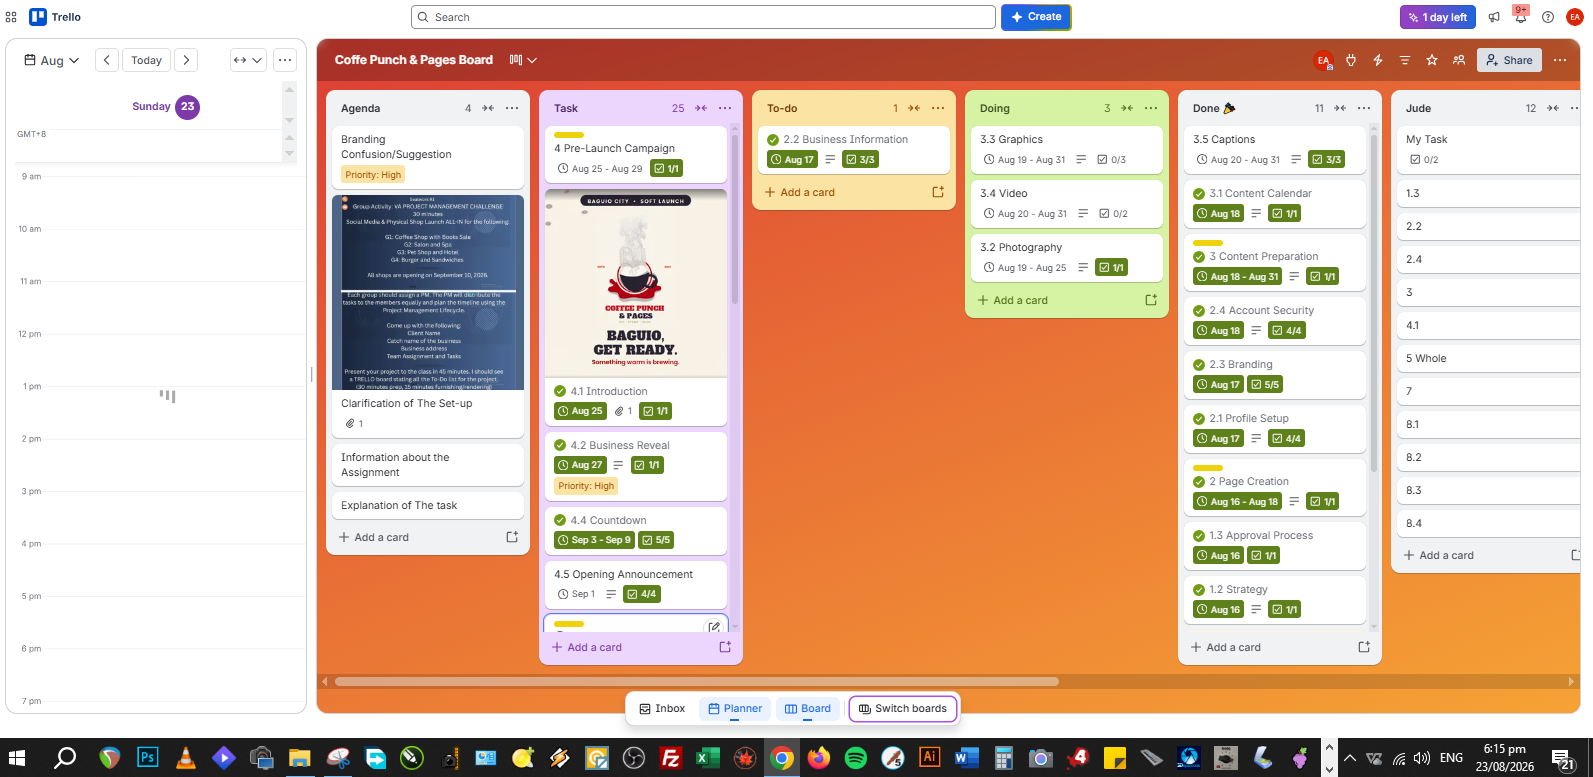Open the Automation lightning icon
Screen dimensions: 1593x777
coord(1378,60)
